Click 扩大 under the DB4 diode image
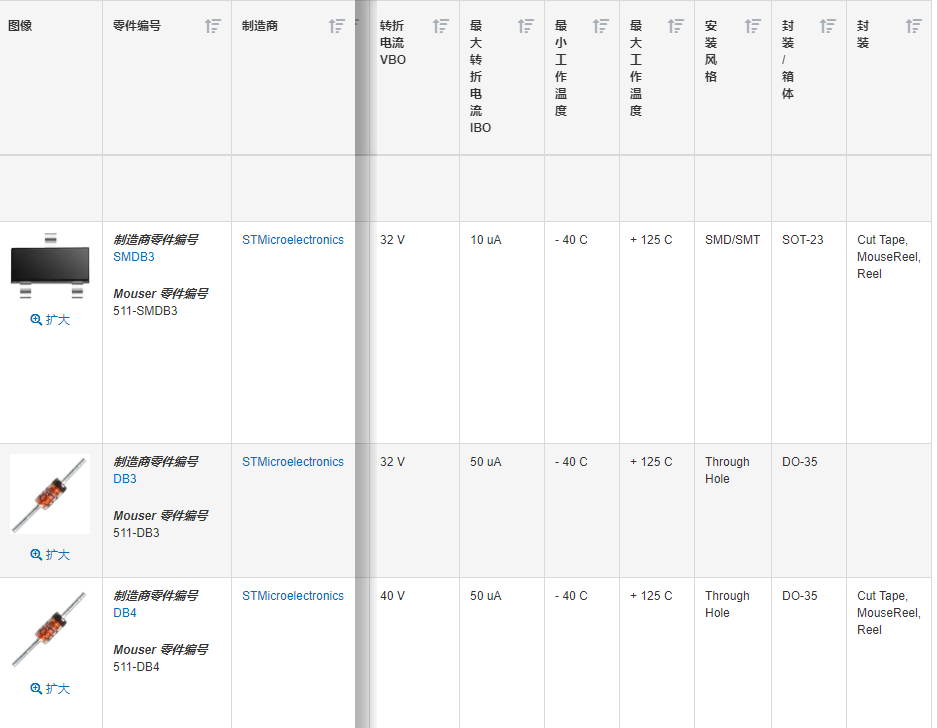This screenshot has width=937, height=728. pos(50,689)
